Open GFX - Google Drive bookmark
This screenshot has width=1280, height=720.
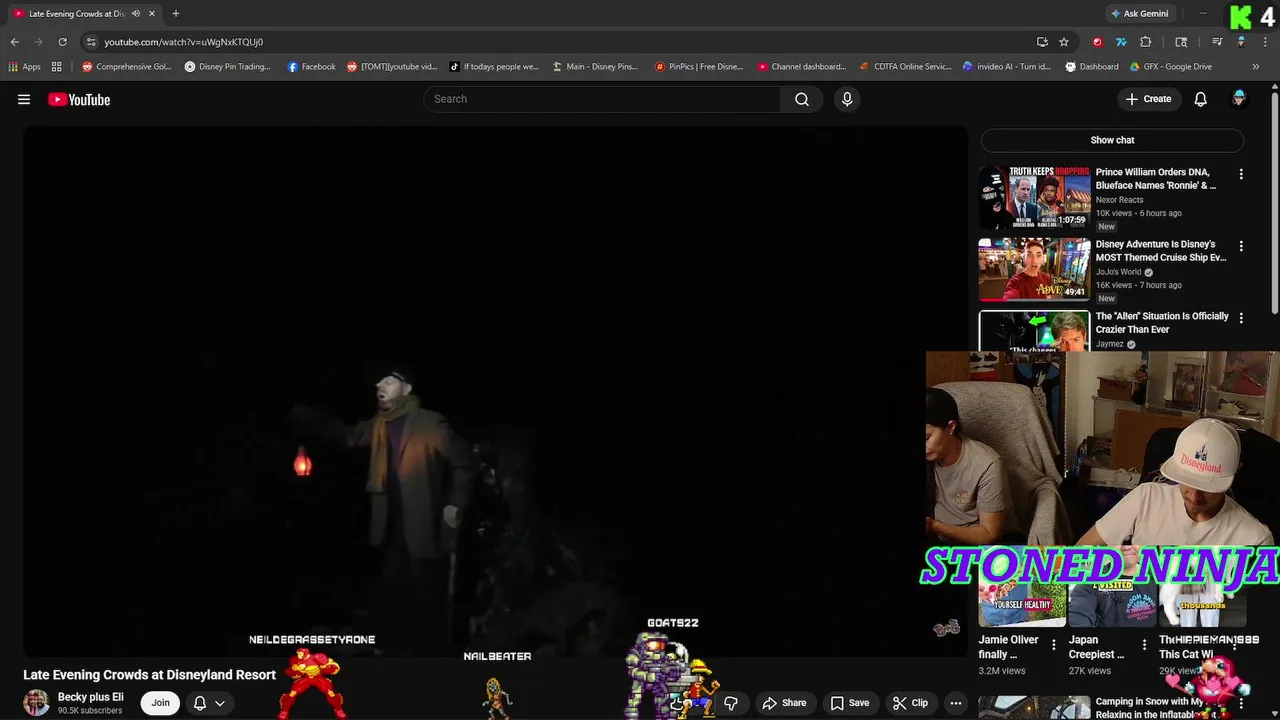coord(1171,67)
